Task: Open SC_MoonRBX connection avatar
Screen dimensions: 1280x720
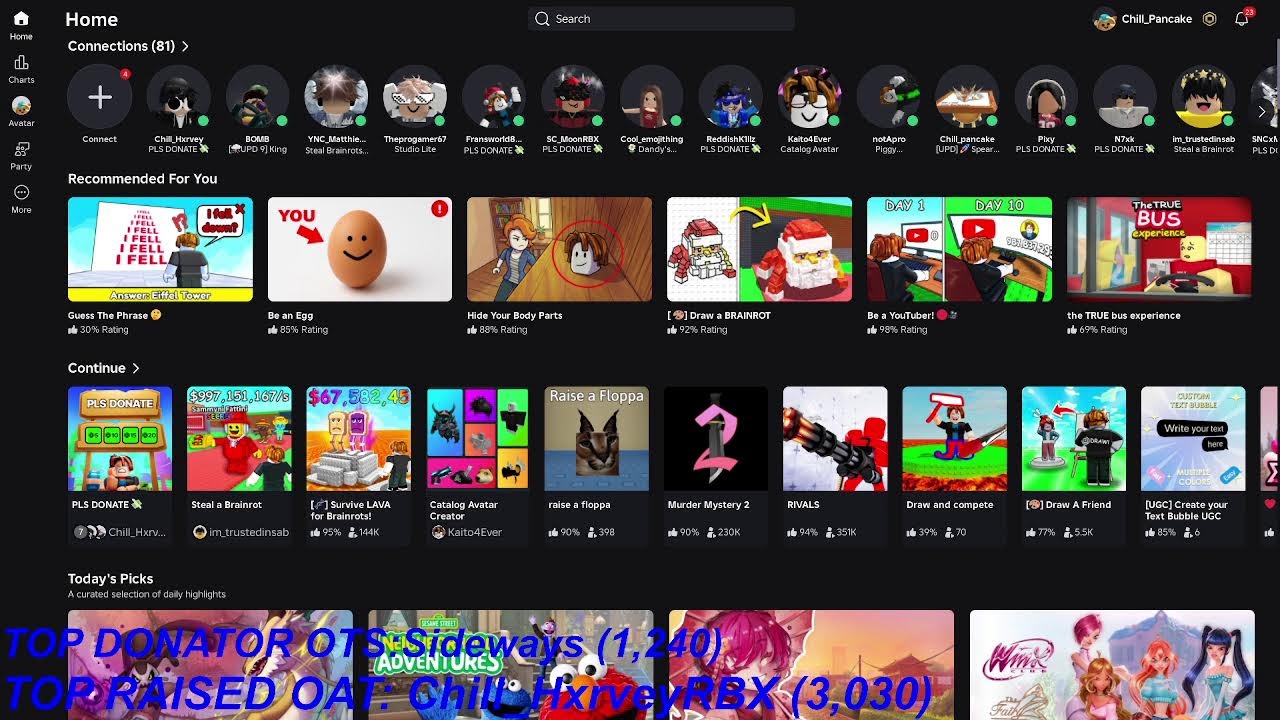Action: [573, 97]
